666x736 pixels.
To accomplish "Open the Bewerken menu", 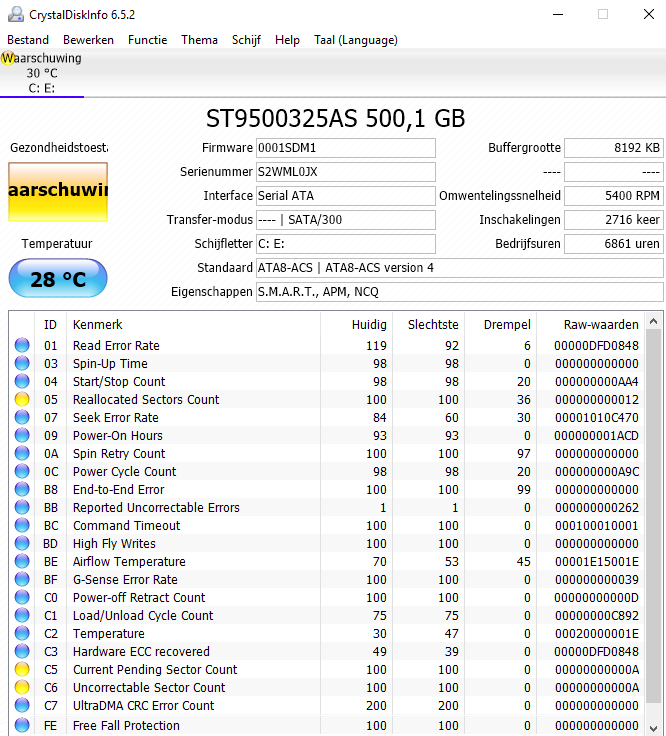I will (88, 40).
